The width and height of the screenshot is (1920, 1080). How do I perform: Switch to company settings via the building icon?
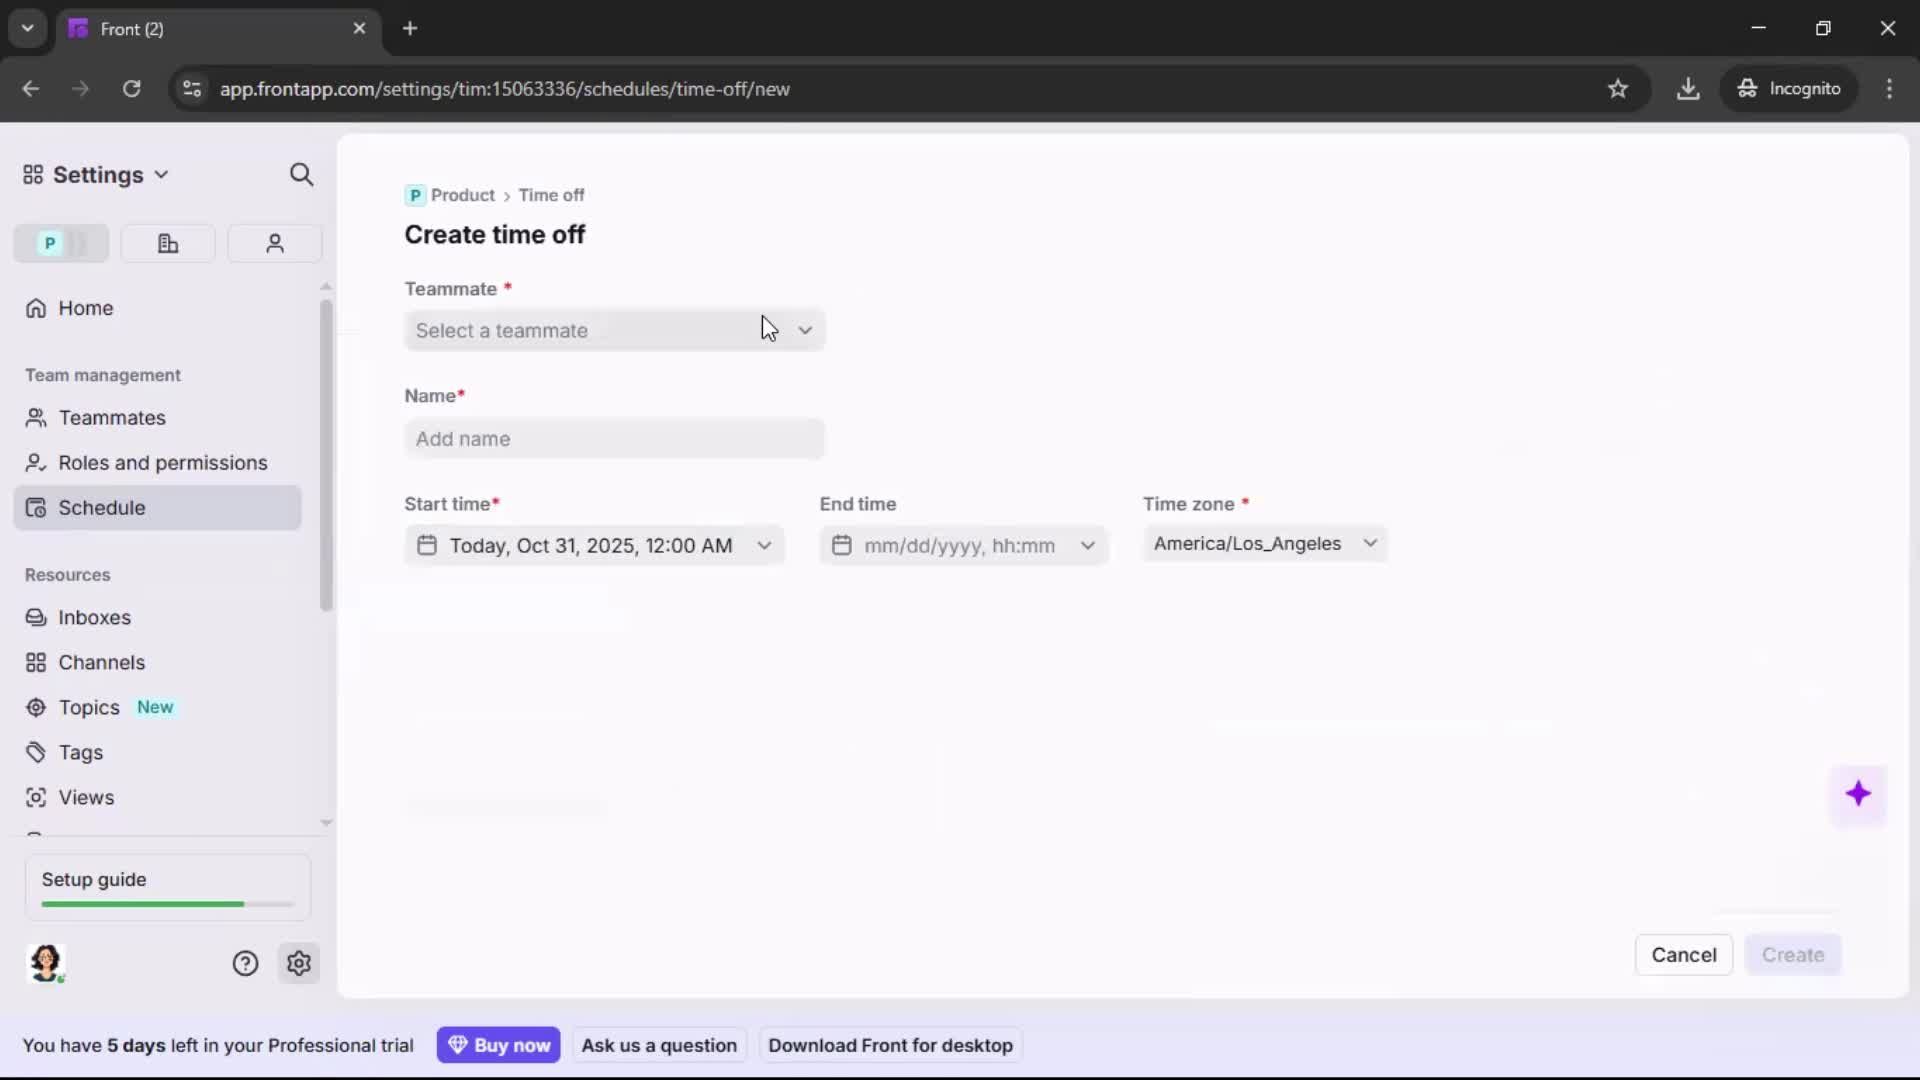pyautogui.click(x=167, y=243)
